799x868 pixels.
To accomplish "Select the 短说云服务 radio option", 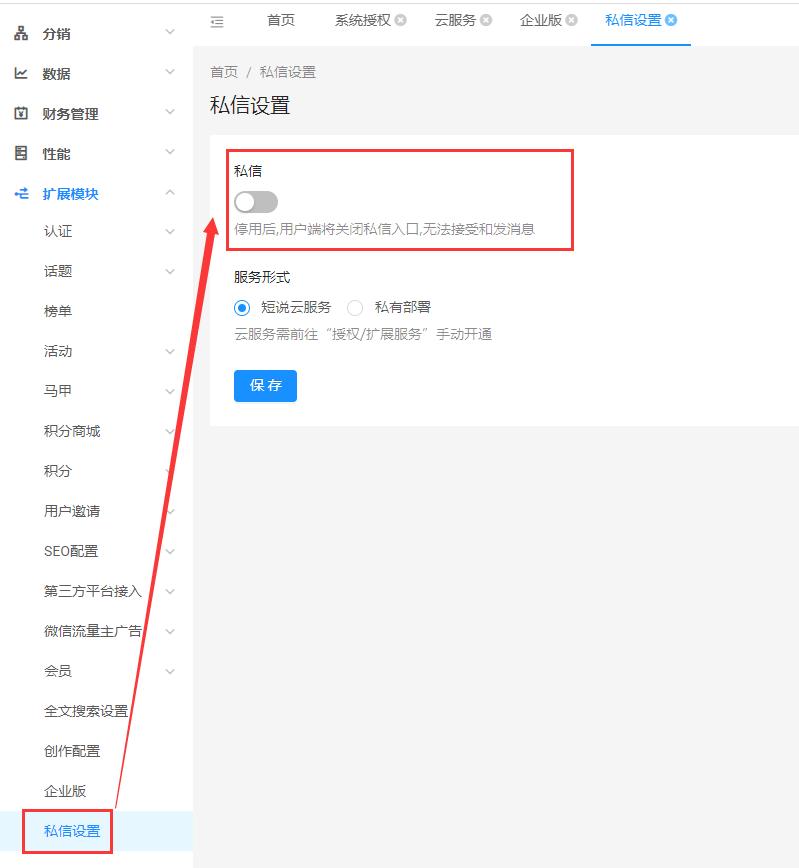I will click(242, 308).
